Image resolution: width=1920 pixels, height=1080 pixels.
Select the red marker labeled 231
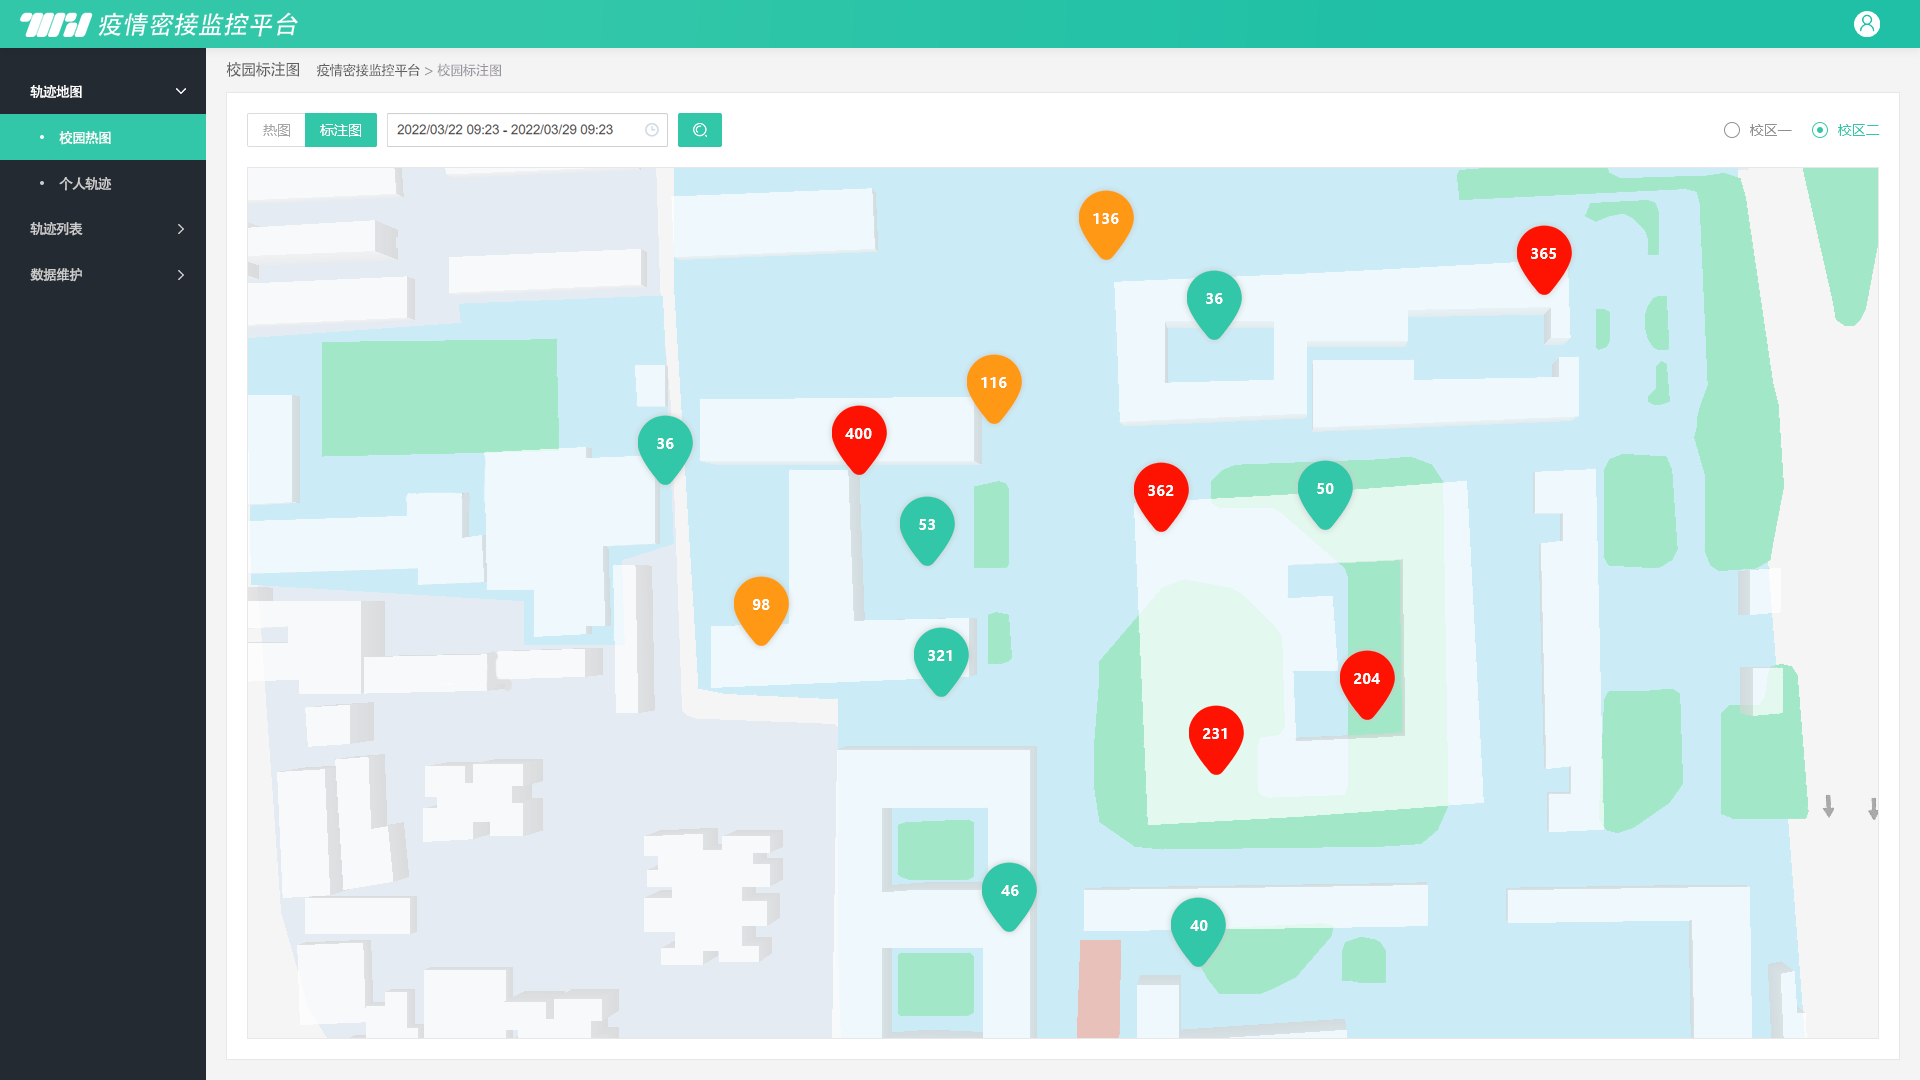(x=1216, y=739)
